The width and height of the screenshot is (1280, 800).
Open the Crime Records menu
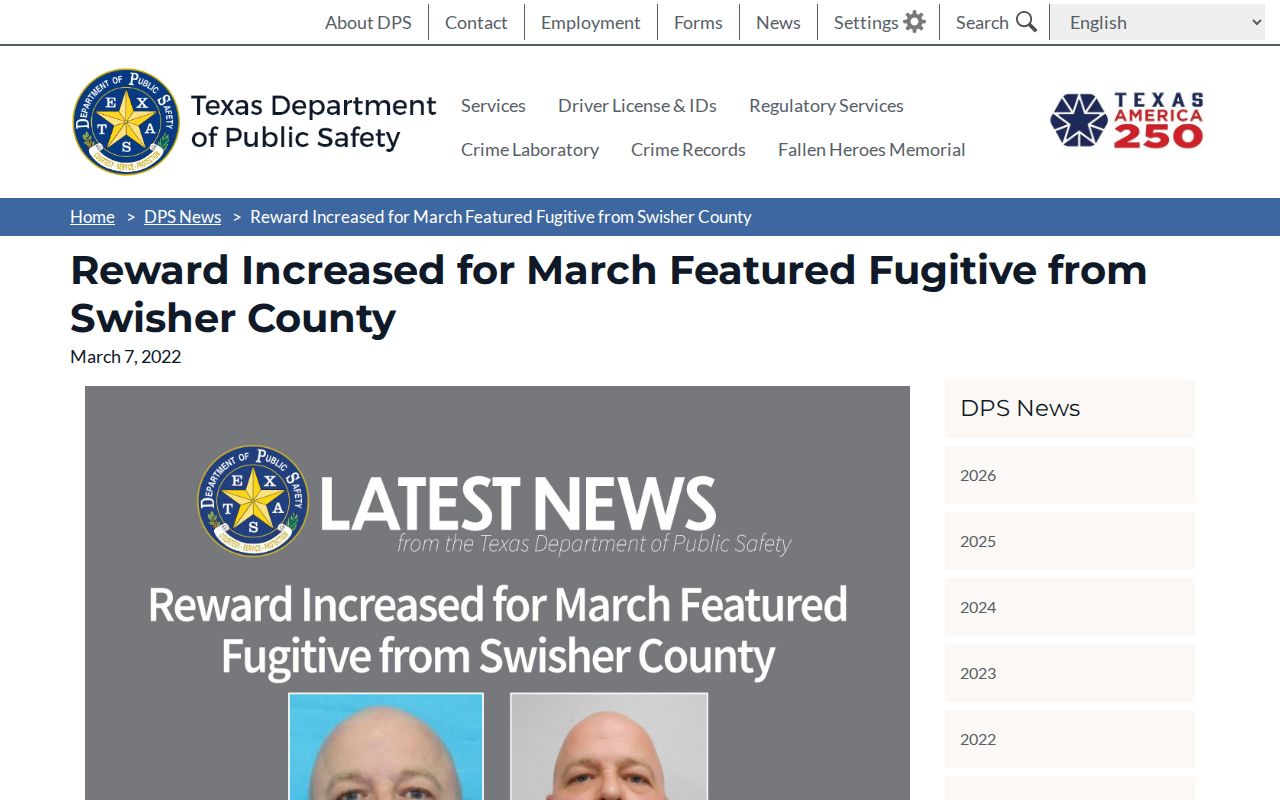688,149
